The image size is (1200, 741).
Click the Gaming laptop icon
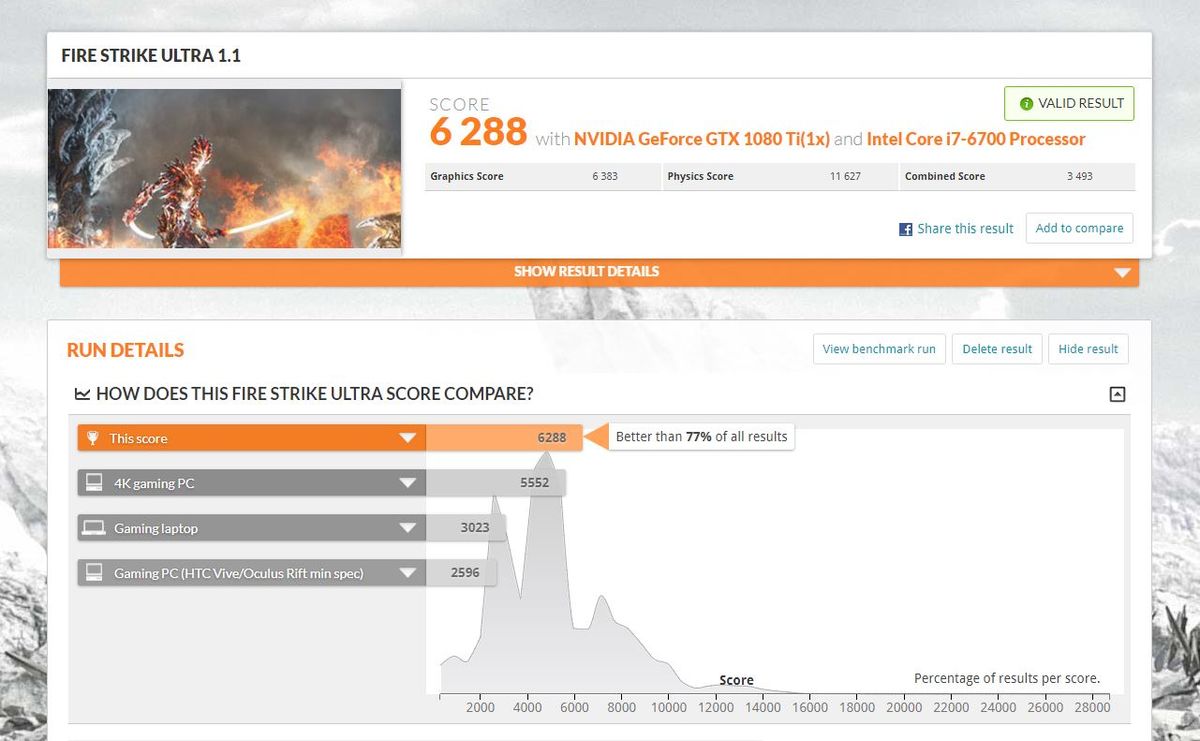(94, 528)
